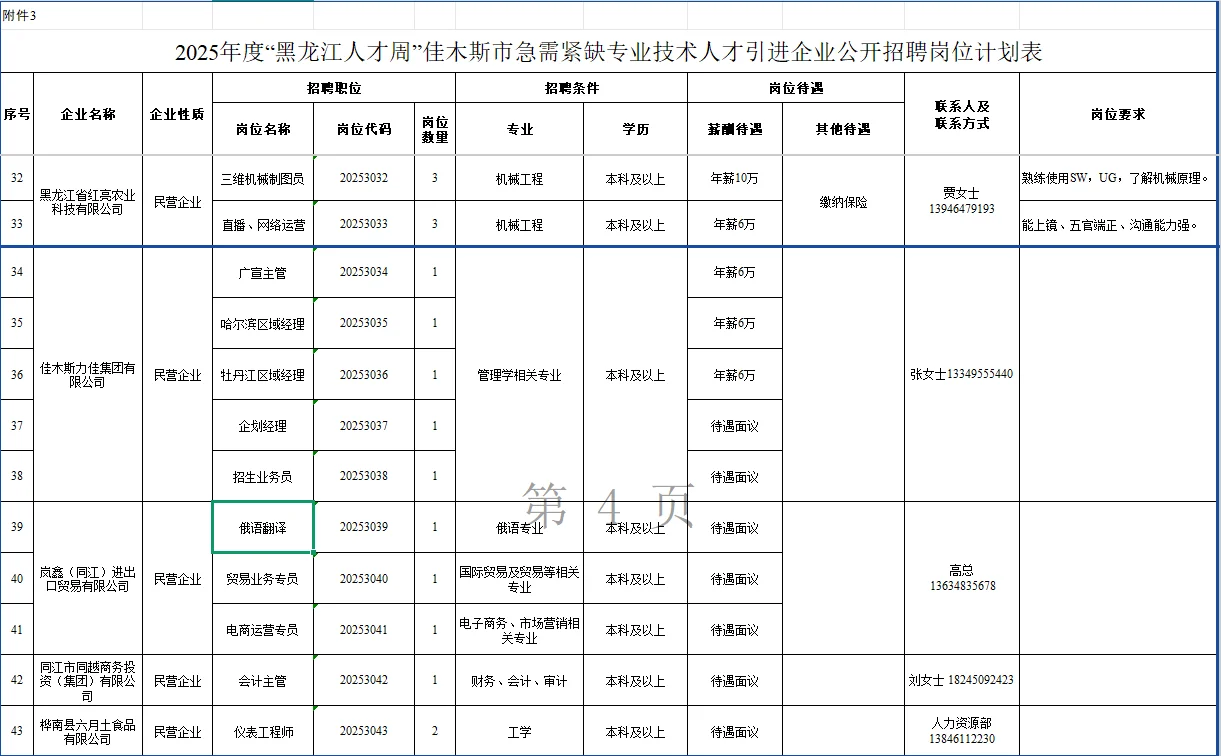Select the 学历 column header
This screenshot has width=1221, height=756.
pyautogui.click(x=635, y=129)
